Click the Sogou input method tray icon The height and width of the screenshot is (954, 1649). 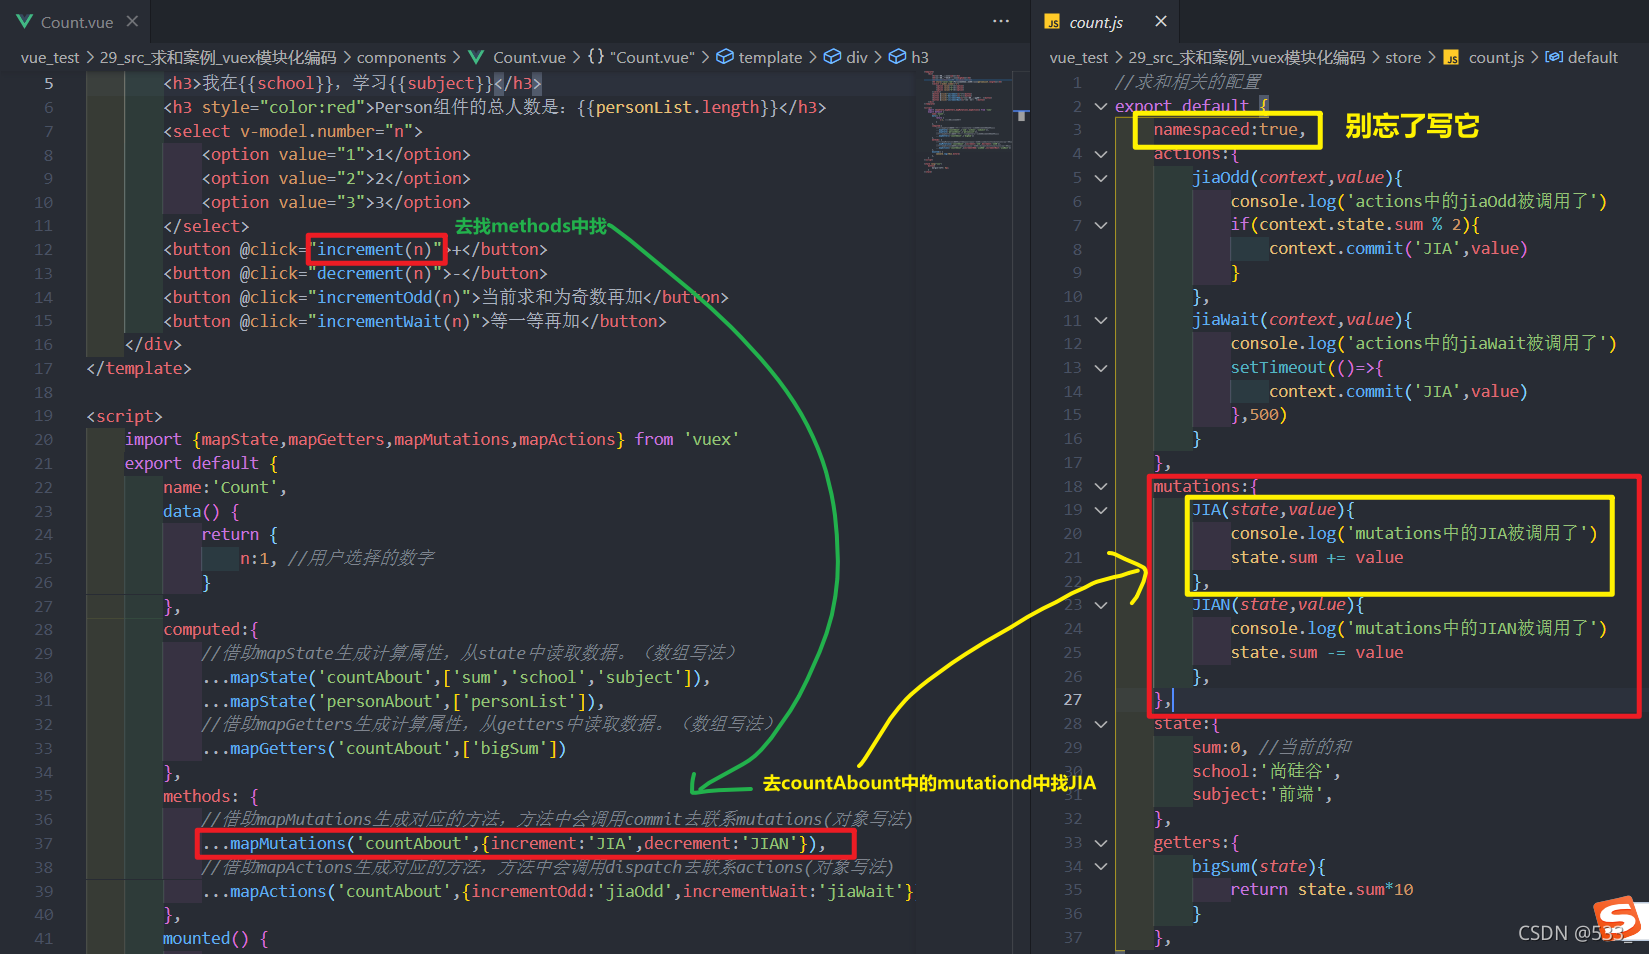(1616, 918)
